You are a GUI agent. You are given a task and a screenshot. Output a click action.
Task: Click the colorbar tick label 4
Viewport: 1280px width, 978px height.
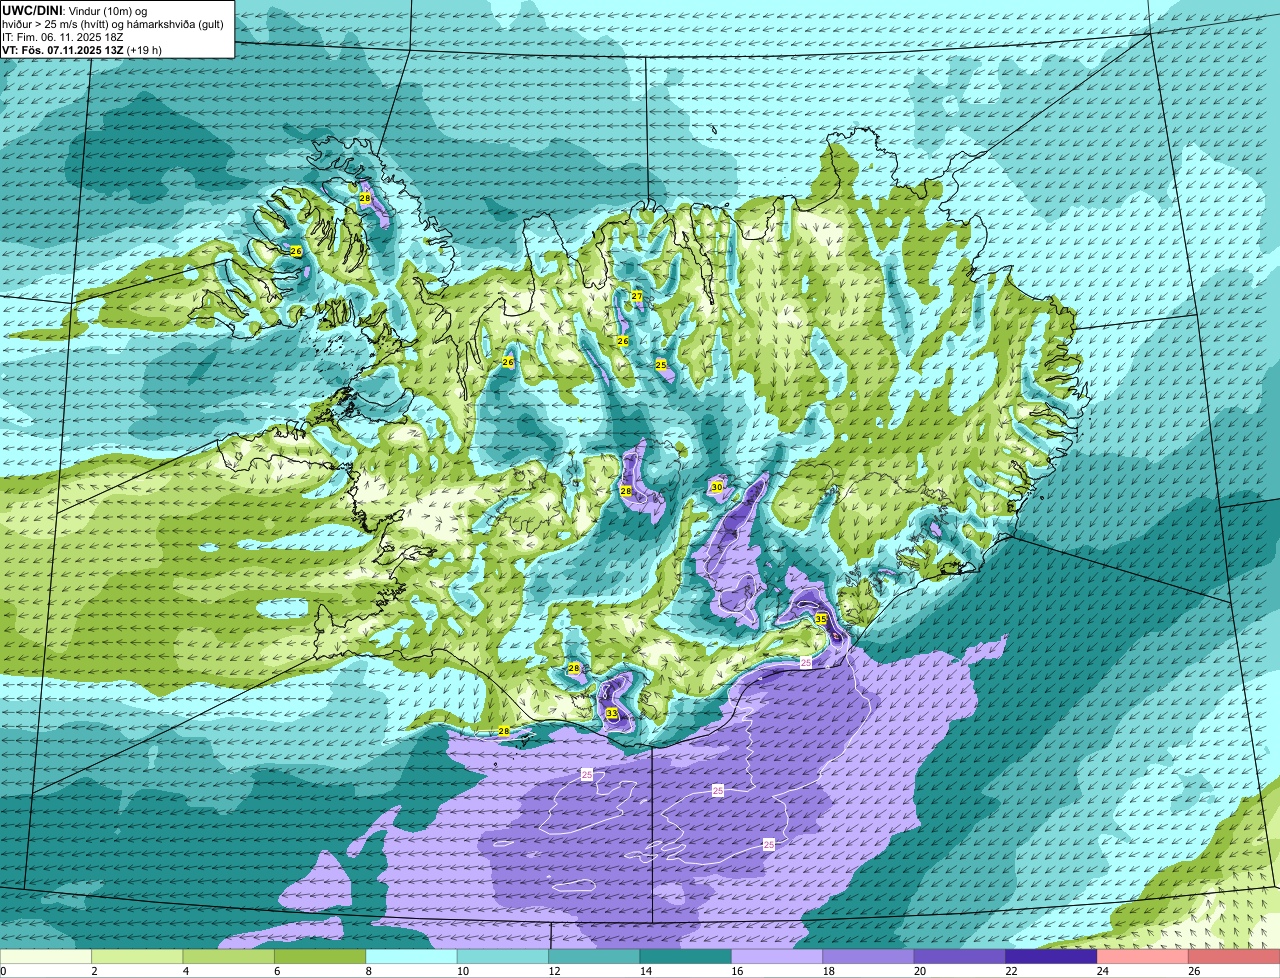tap(185, 971)
